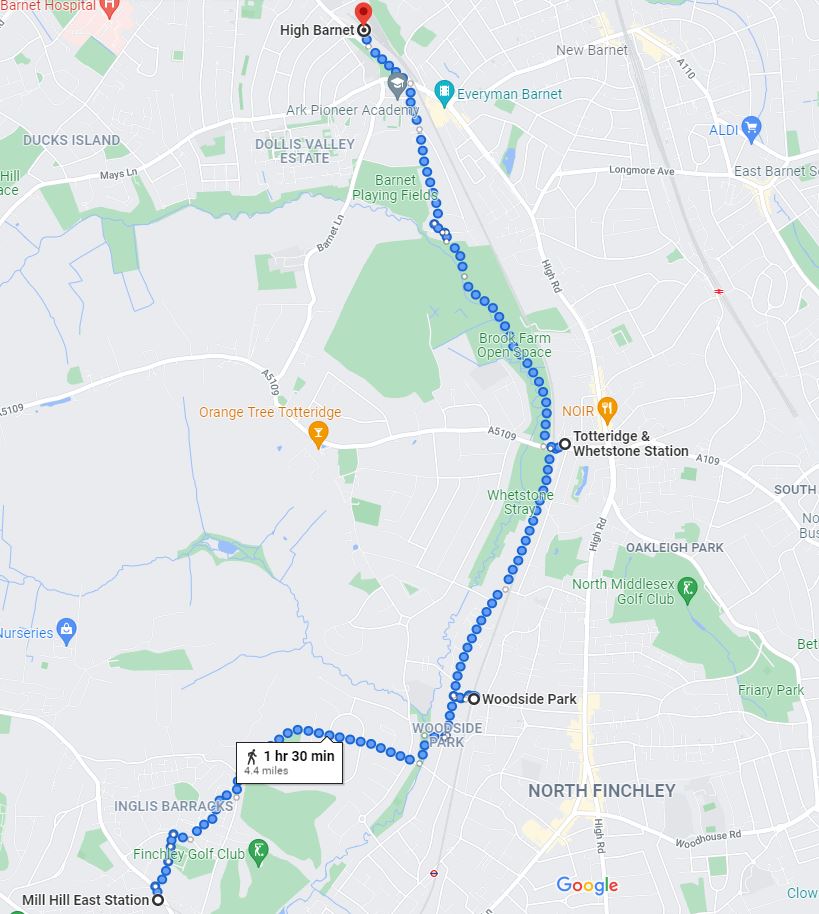Click the Mill Hill East Station start marker
The width and height of the screenshot is (819, 914).
[158, 900]
